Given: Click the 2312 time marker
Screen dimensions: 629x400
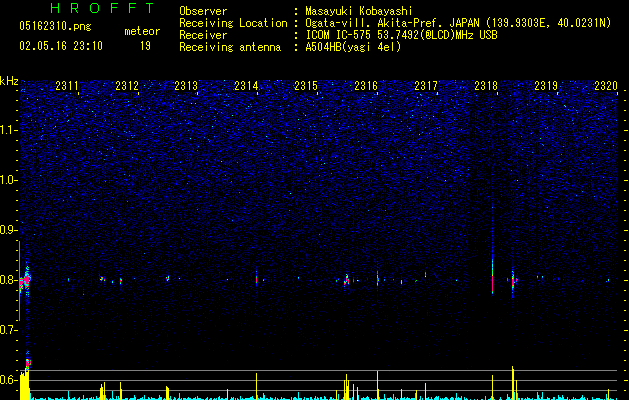Looking at the screenshot, I should point(127,85).
